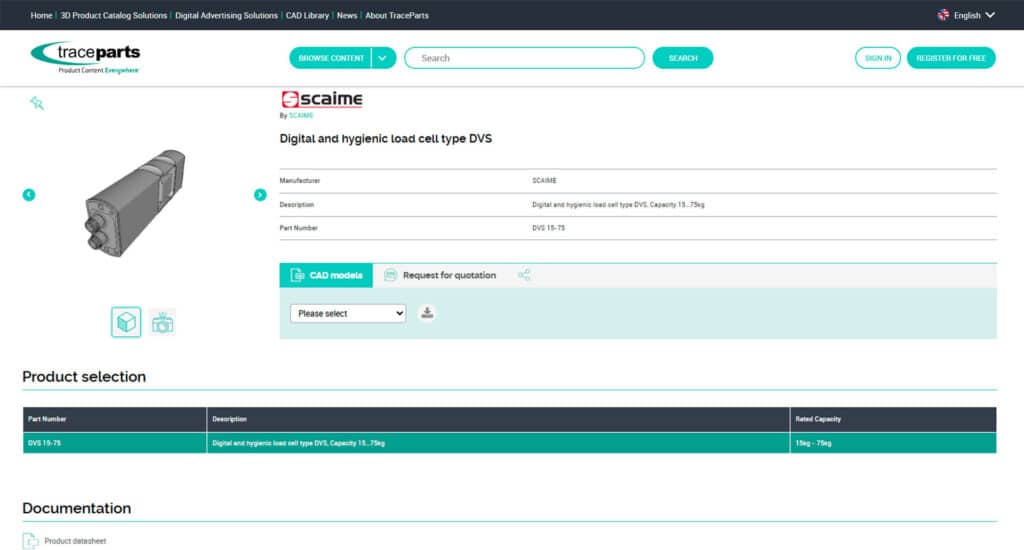Open the News menu item

click(x=347, y=15)
